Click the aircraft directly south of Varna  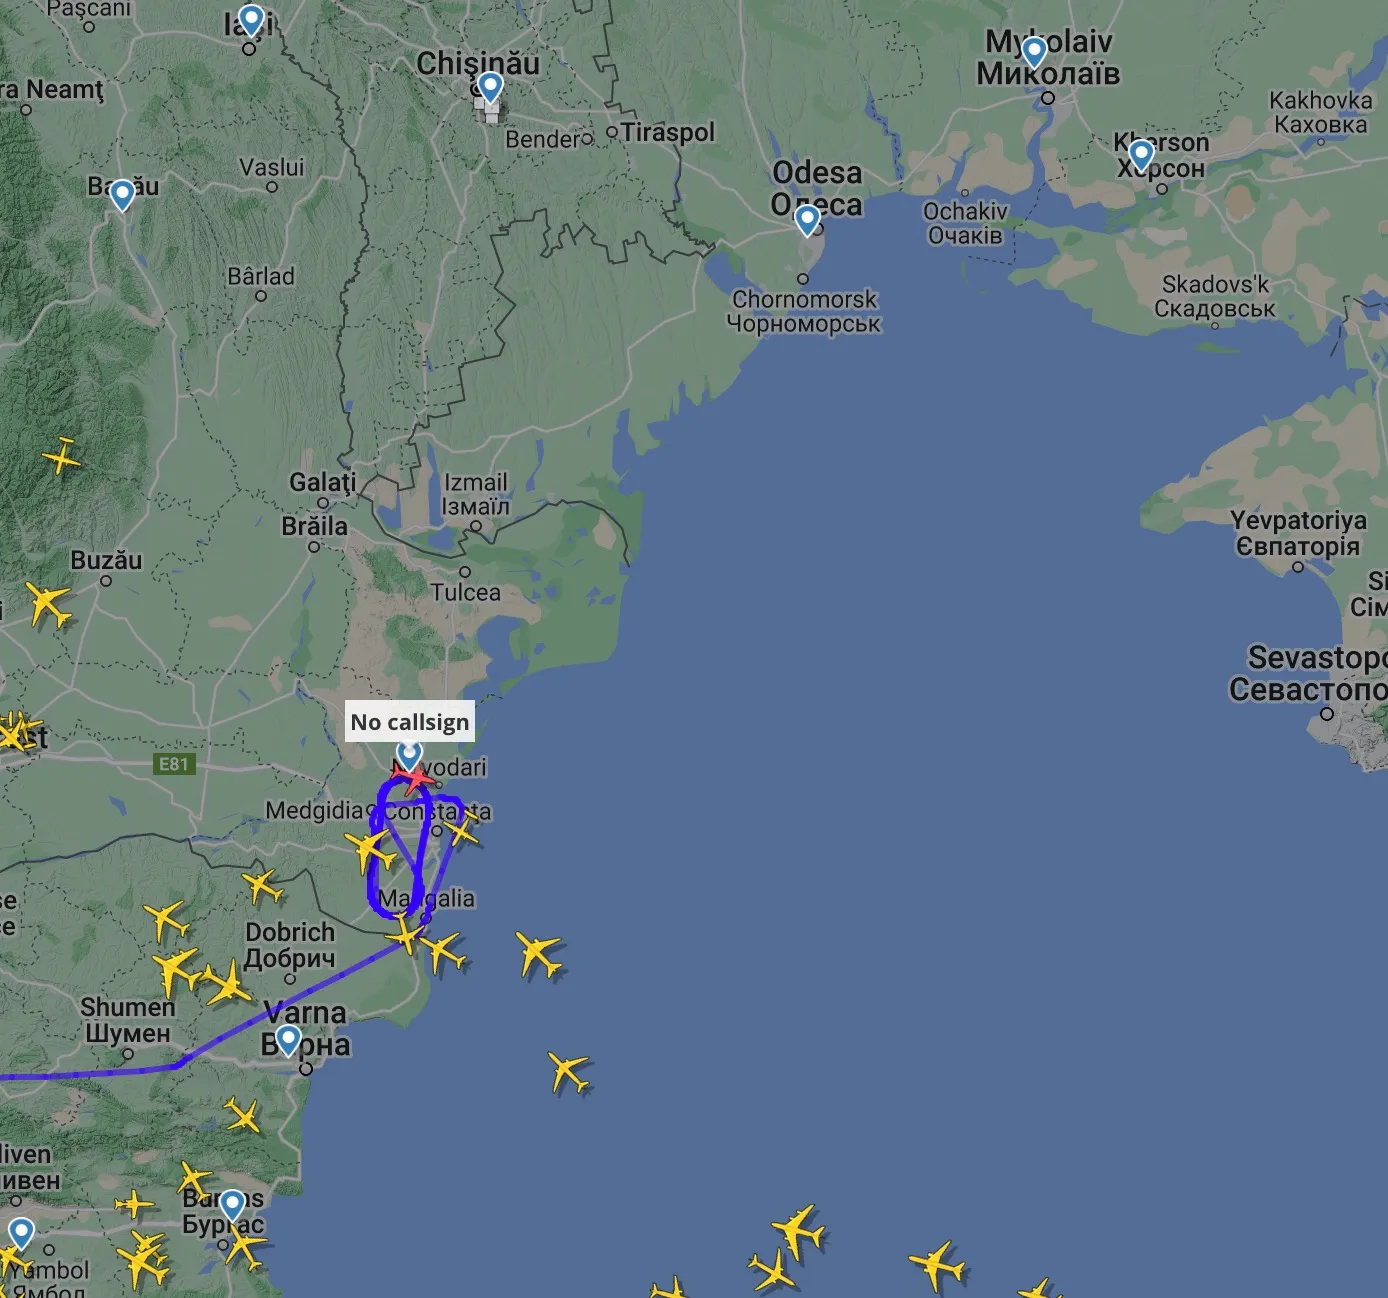[242, 1115]
